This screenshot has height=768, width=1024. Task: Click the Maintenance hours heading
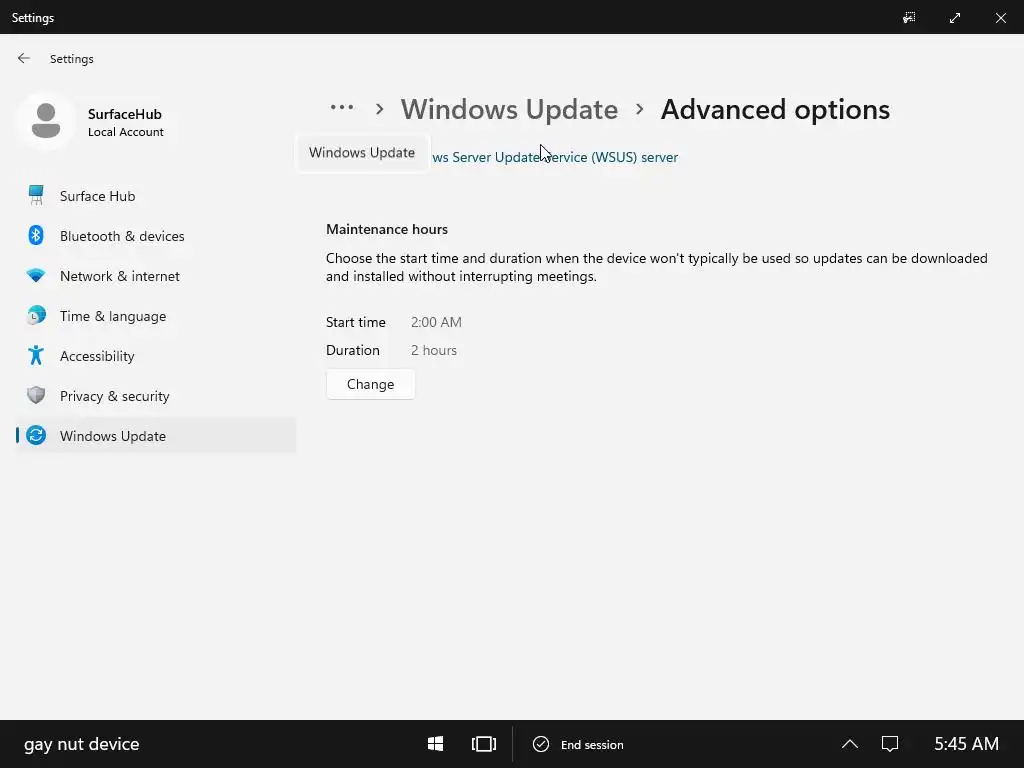387,229
